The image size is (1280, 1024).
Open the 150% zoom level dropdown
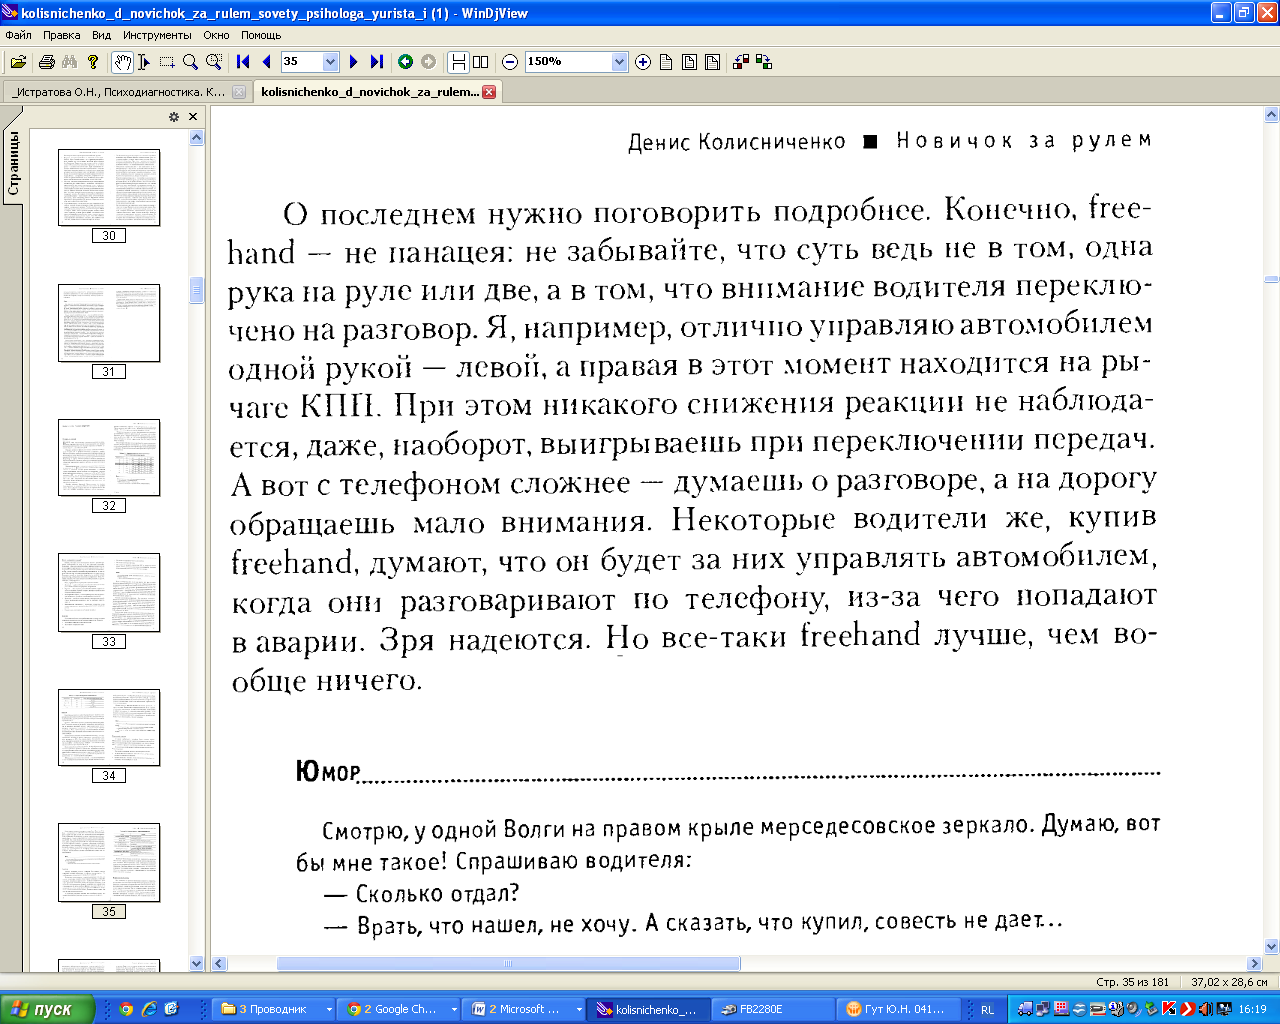tap(619, 62)
